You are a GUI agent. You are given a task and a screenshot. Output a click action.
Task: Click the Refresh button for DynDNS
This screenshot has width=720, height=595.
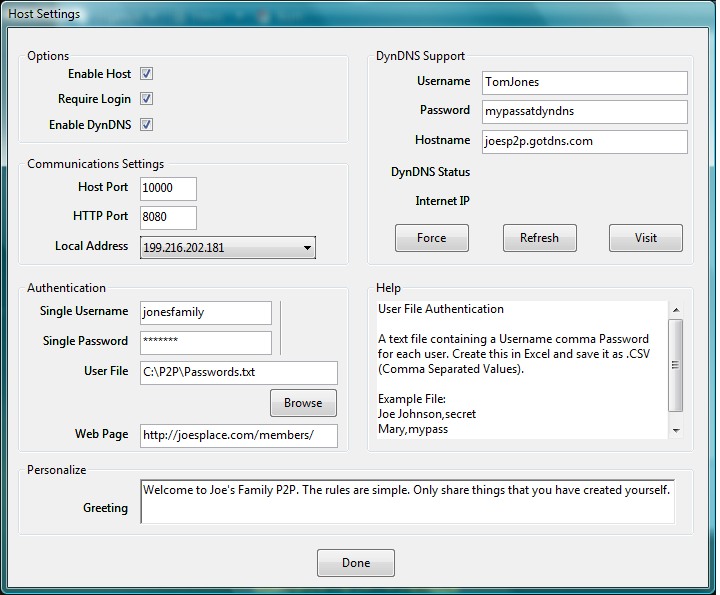(x=540, y=238)
